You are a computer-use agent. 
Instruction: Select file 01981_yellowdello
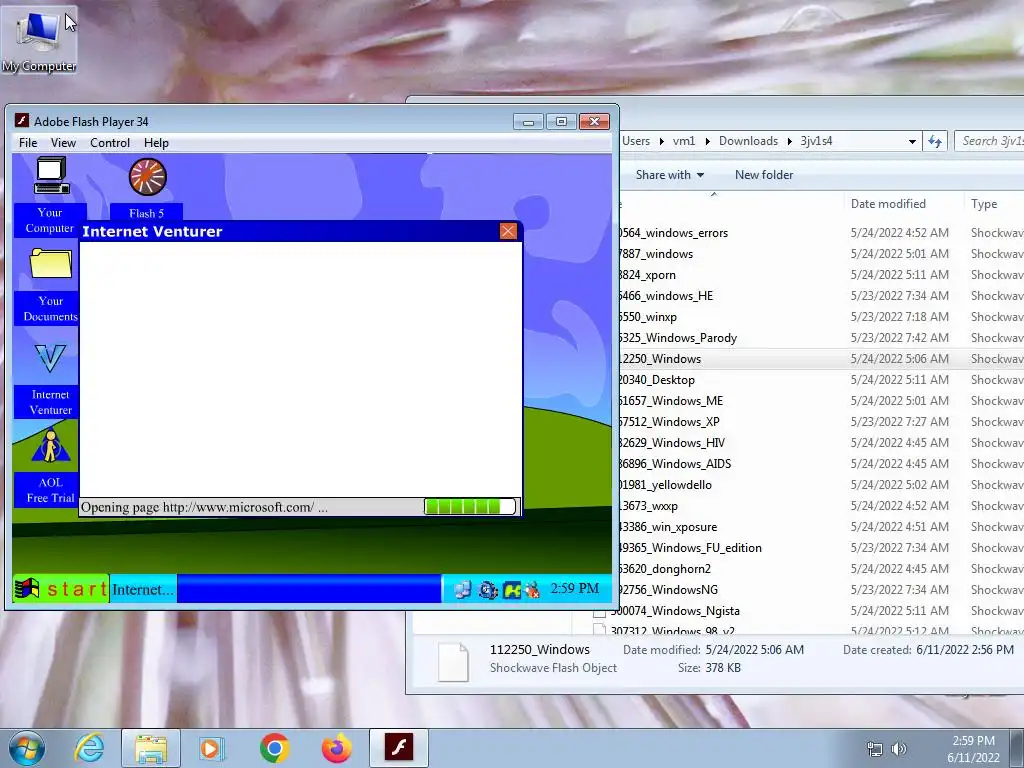pyautogui.click(x=665, y=485)
